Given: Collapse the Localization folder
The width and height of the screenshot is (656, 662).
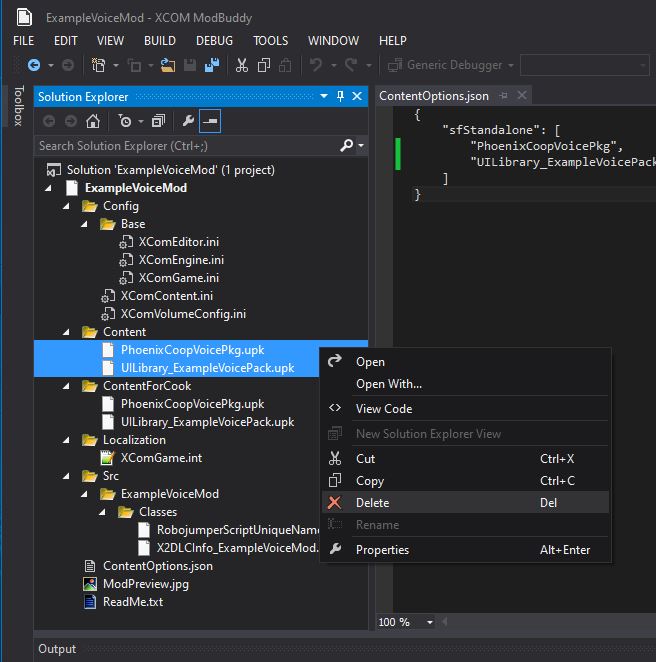Looking at the screenshot, I should [x=66, y=440].
